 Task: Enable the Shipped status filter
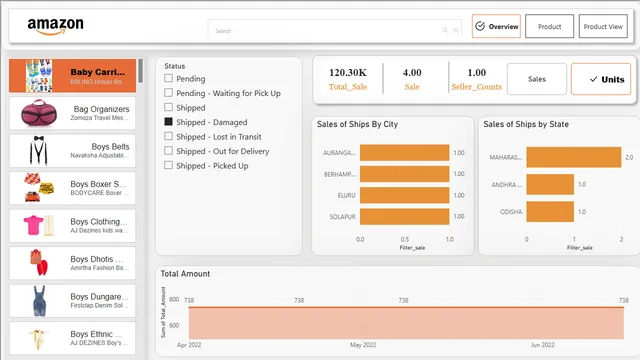[x=168, y=107]
